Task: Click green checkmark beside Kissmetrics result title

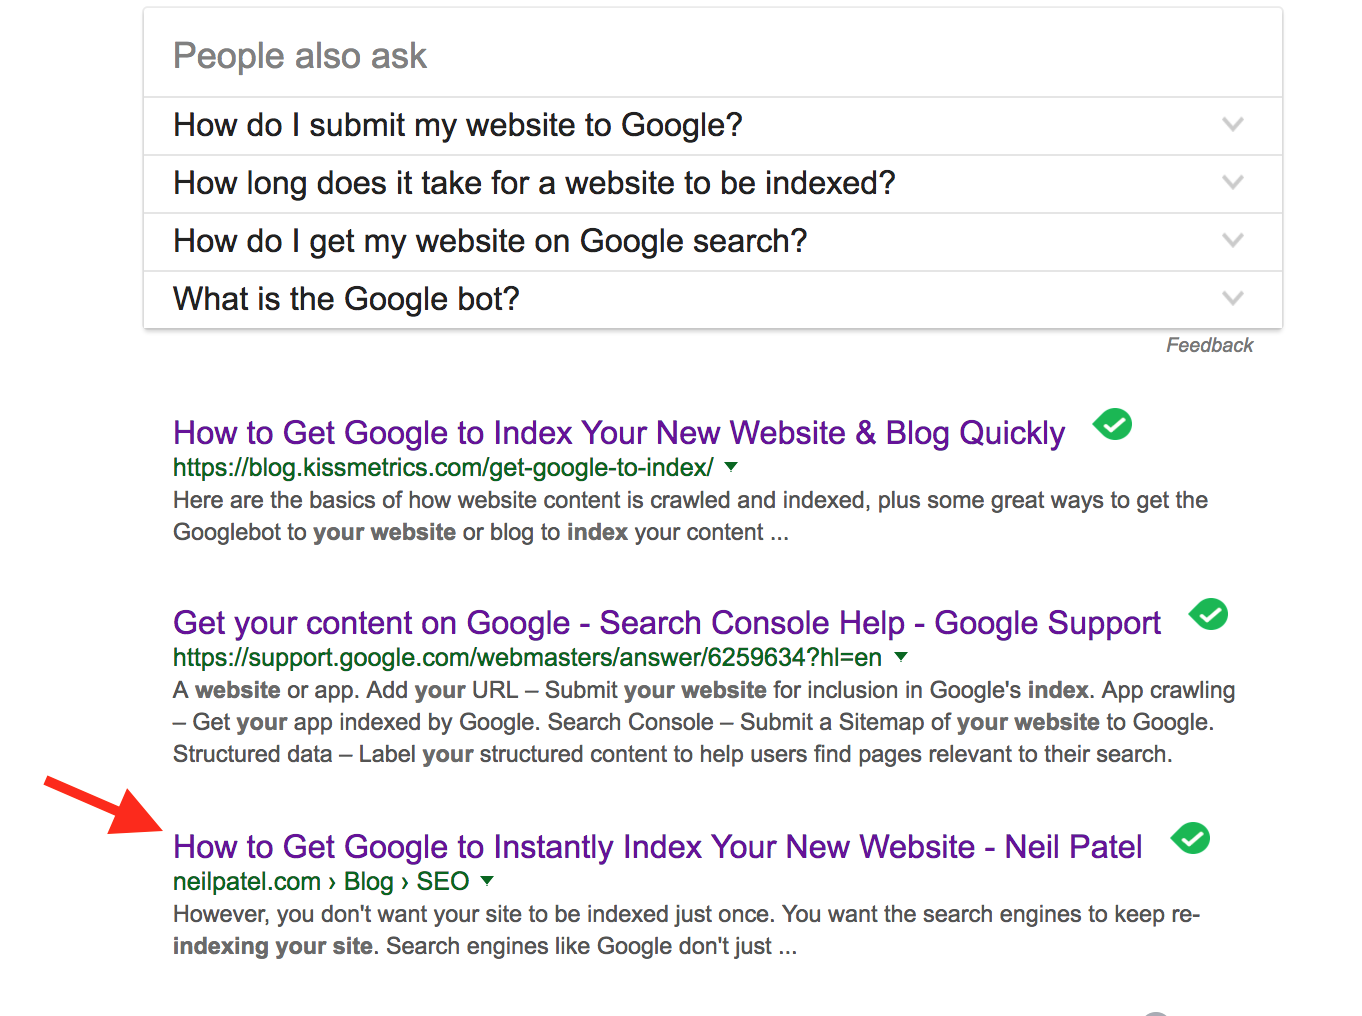Action: point(1112,424)
